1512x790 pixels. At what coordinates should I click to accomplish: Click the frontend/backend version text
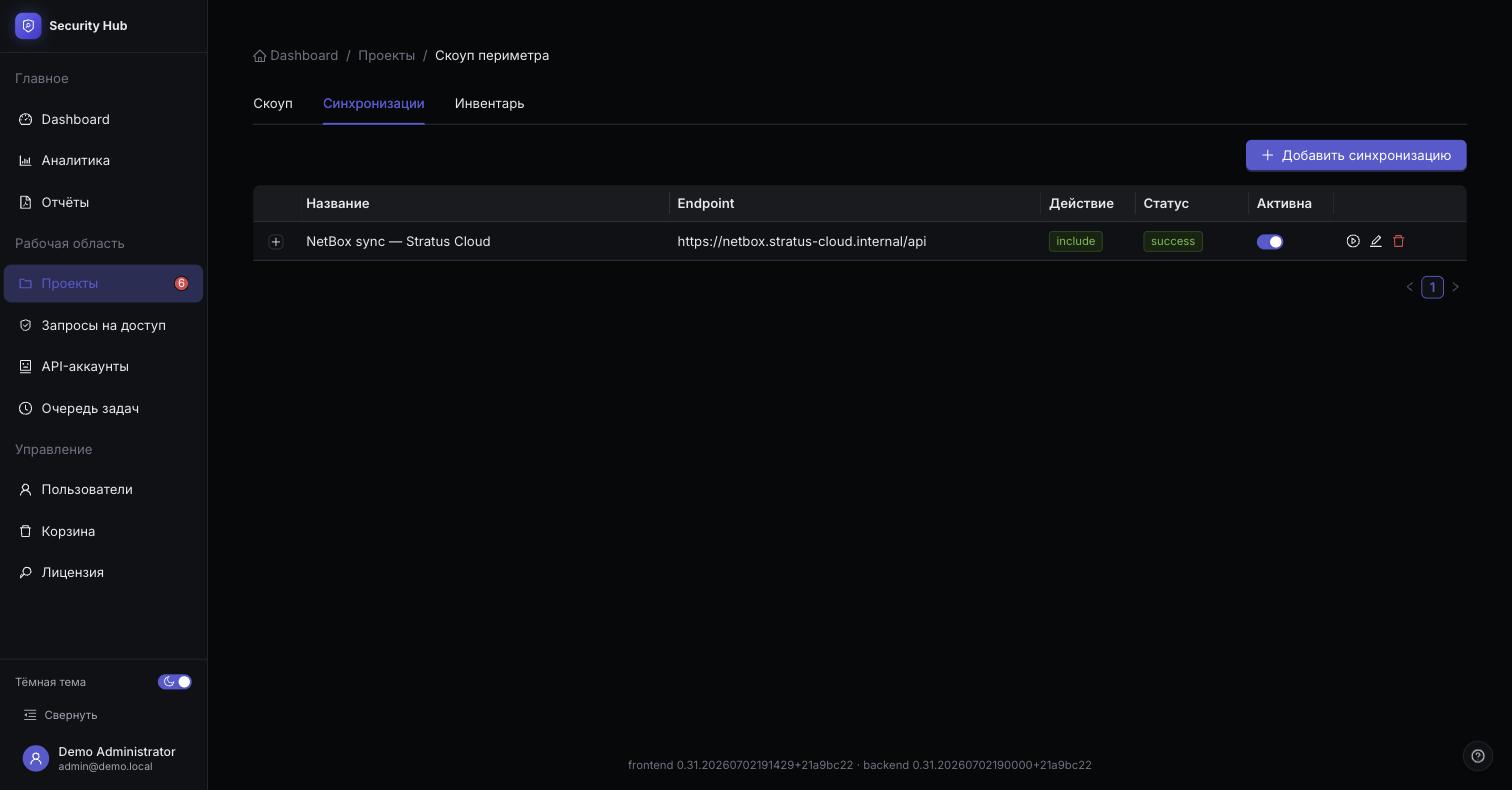pyautogui.click(x=860, y=765)
